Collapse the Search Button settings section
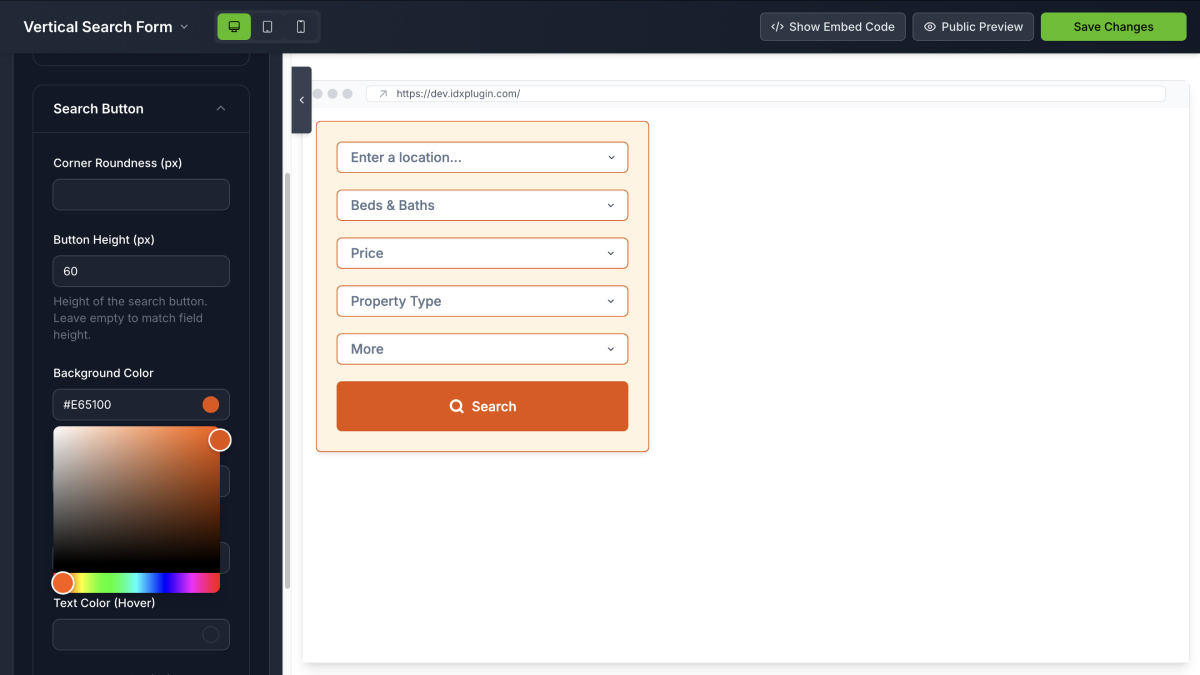This screenshot has width=1200, height=675. tap(220, 108)
